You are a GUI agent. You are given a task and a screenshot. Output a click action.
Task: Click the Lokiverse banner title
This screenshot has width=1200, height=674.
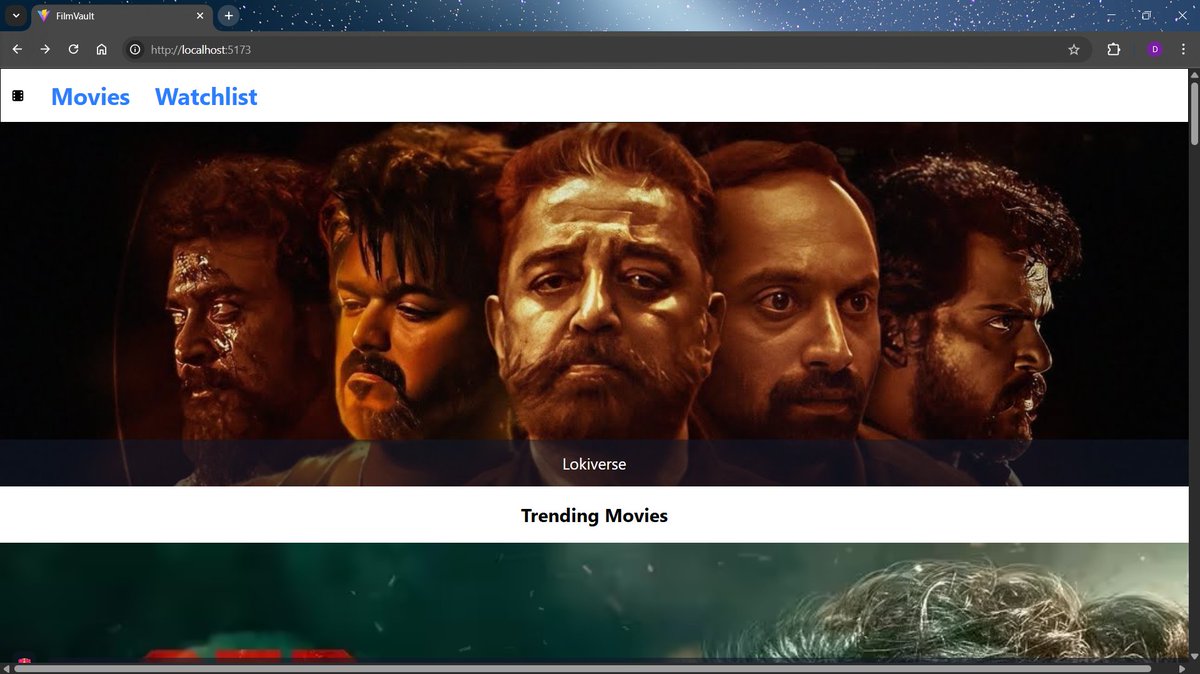pyautogui.click(x=594, y=464)
